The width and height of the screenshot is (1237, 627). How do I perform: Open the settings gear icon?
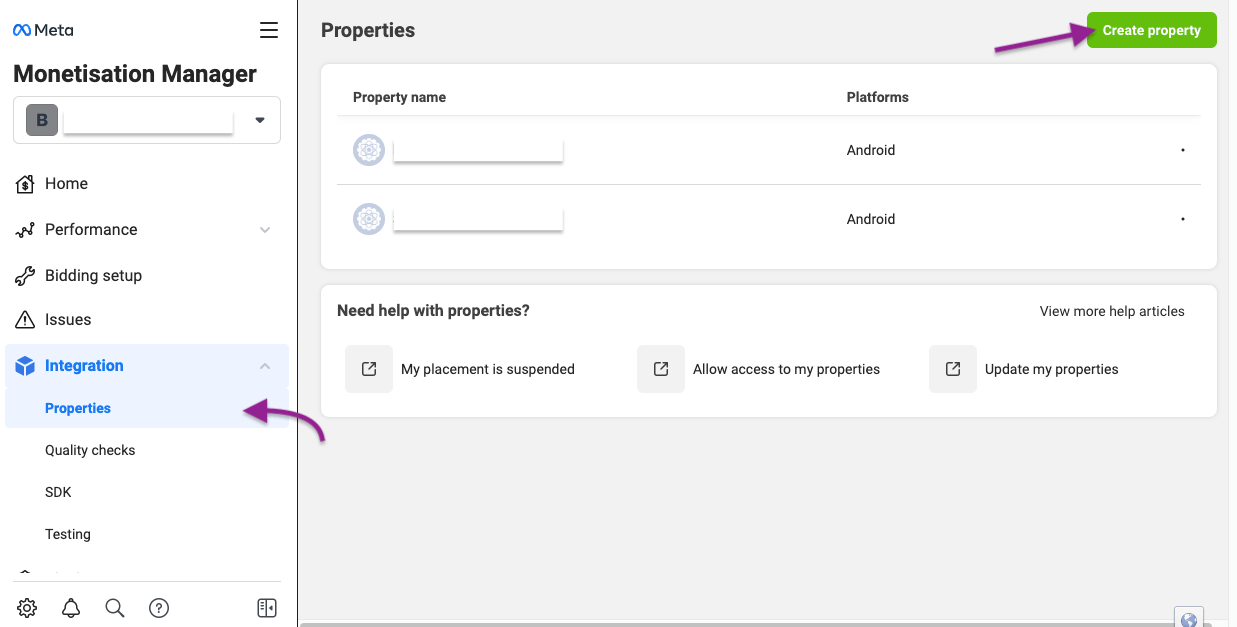click(26, 607)
